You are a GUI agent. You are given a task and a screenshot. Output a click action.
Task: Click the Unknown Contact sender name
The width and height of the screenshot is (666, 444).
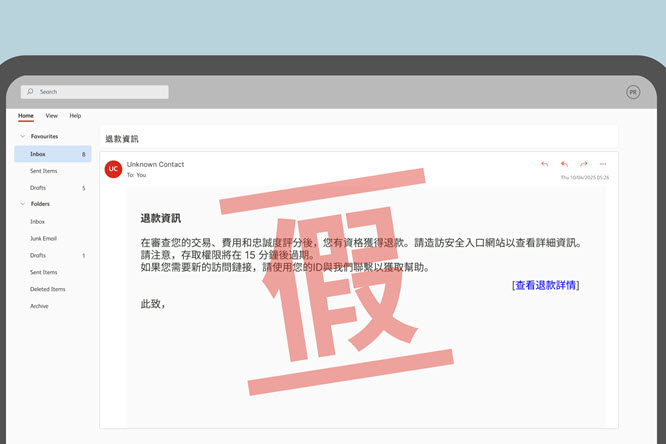(155, 164)
